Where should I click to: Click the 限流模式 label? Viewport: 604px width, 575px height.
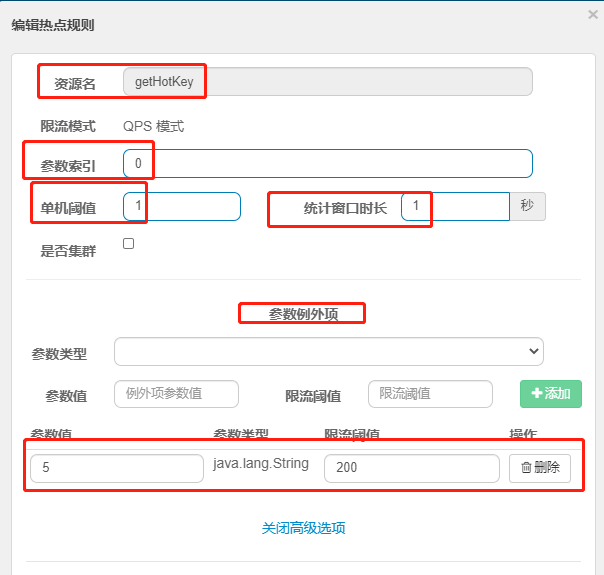68,126
